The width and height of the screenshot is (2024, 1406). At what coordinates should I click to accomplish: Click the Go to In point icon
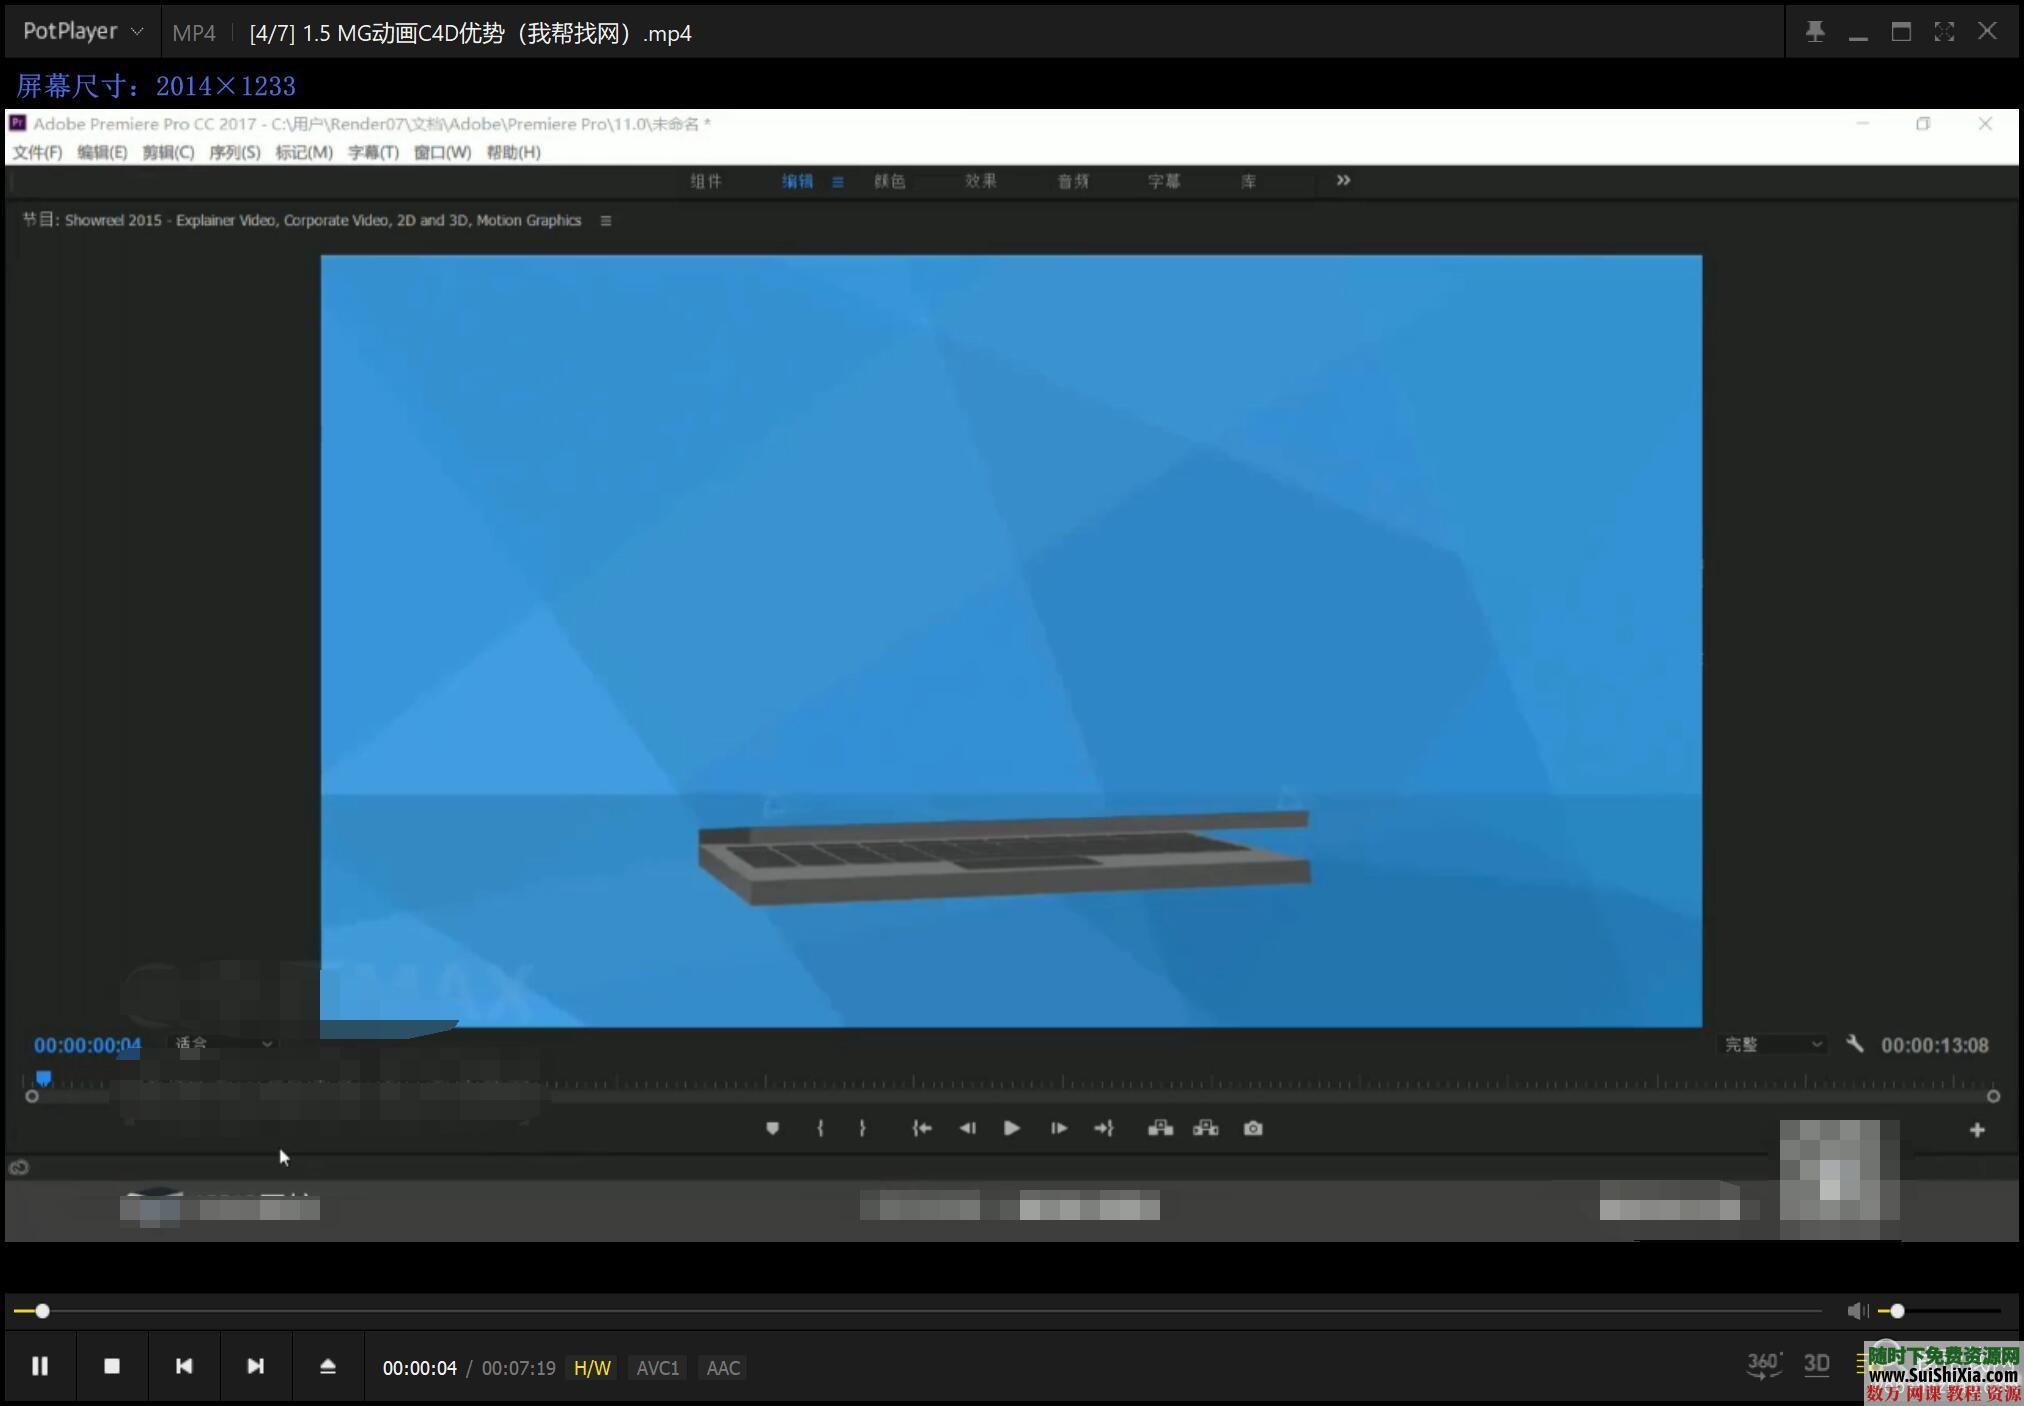tap(921, 1128)
